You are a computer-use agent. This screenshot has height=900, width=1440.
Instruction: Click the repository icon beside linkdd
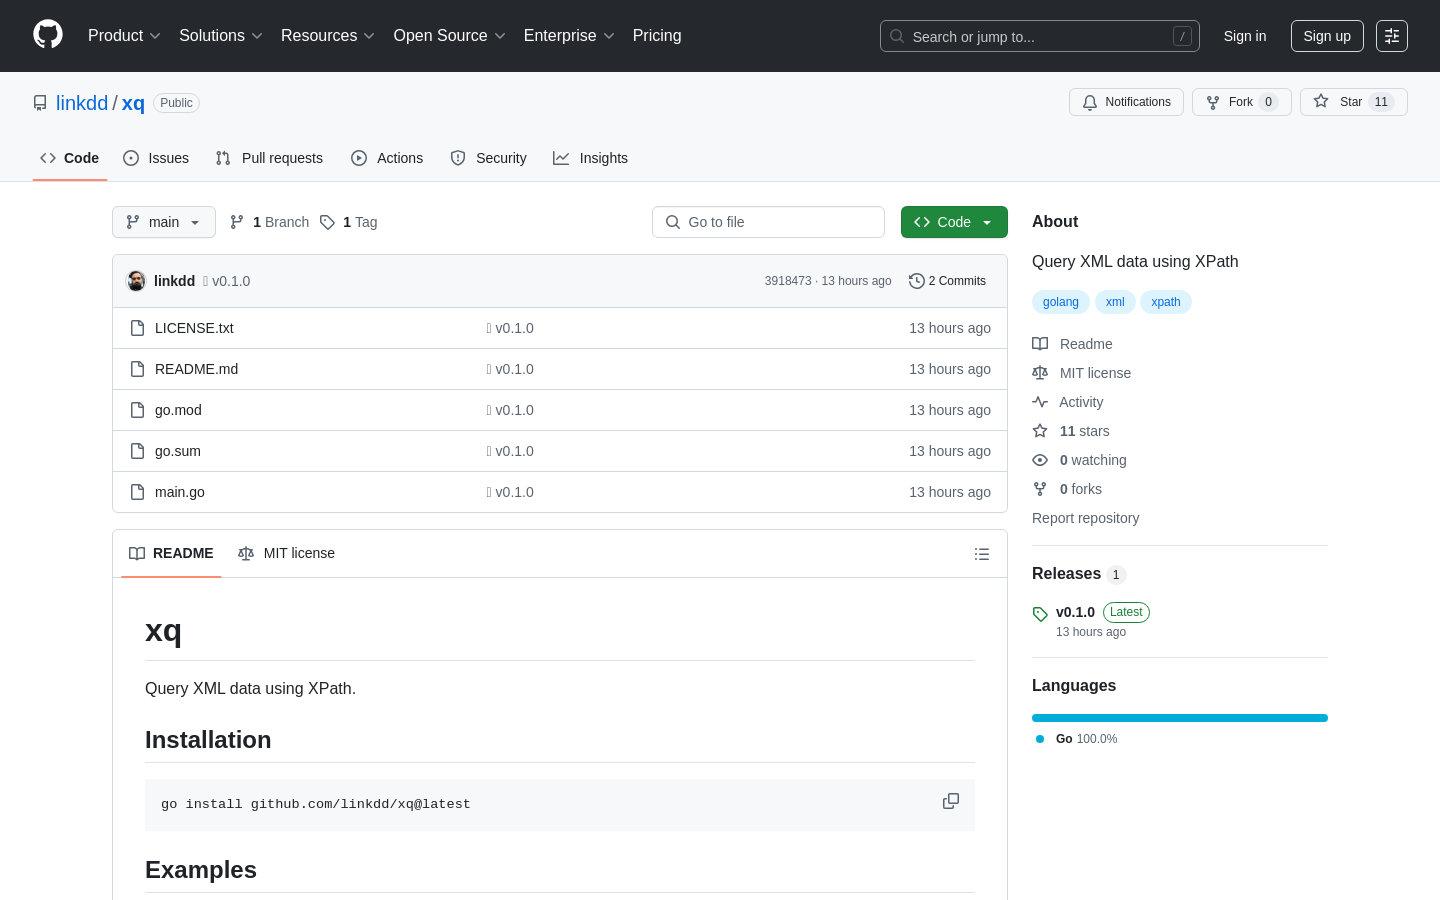(x=40, y=103)
